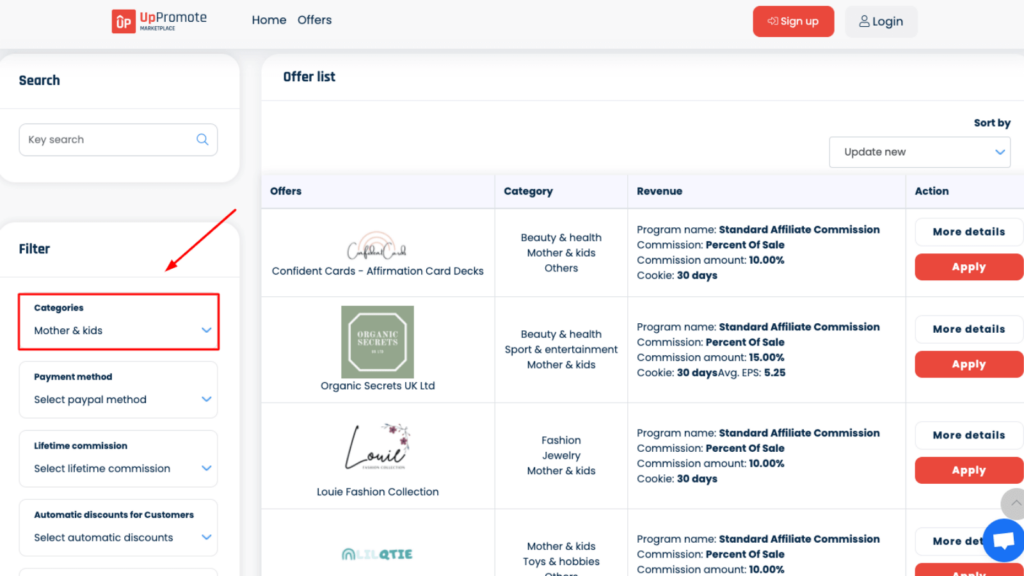Open the live chat bubble

(x=1004, y=540)
